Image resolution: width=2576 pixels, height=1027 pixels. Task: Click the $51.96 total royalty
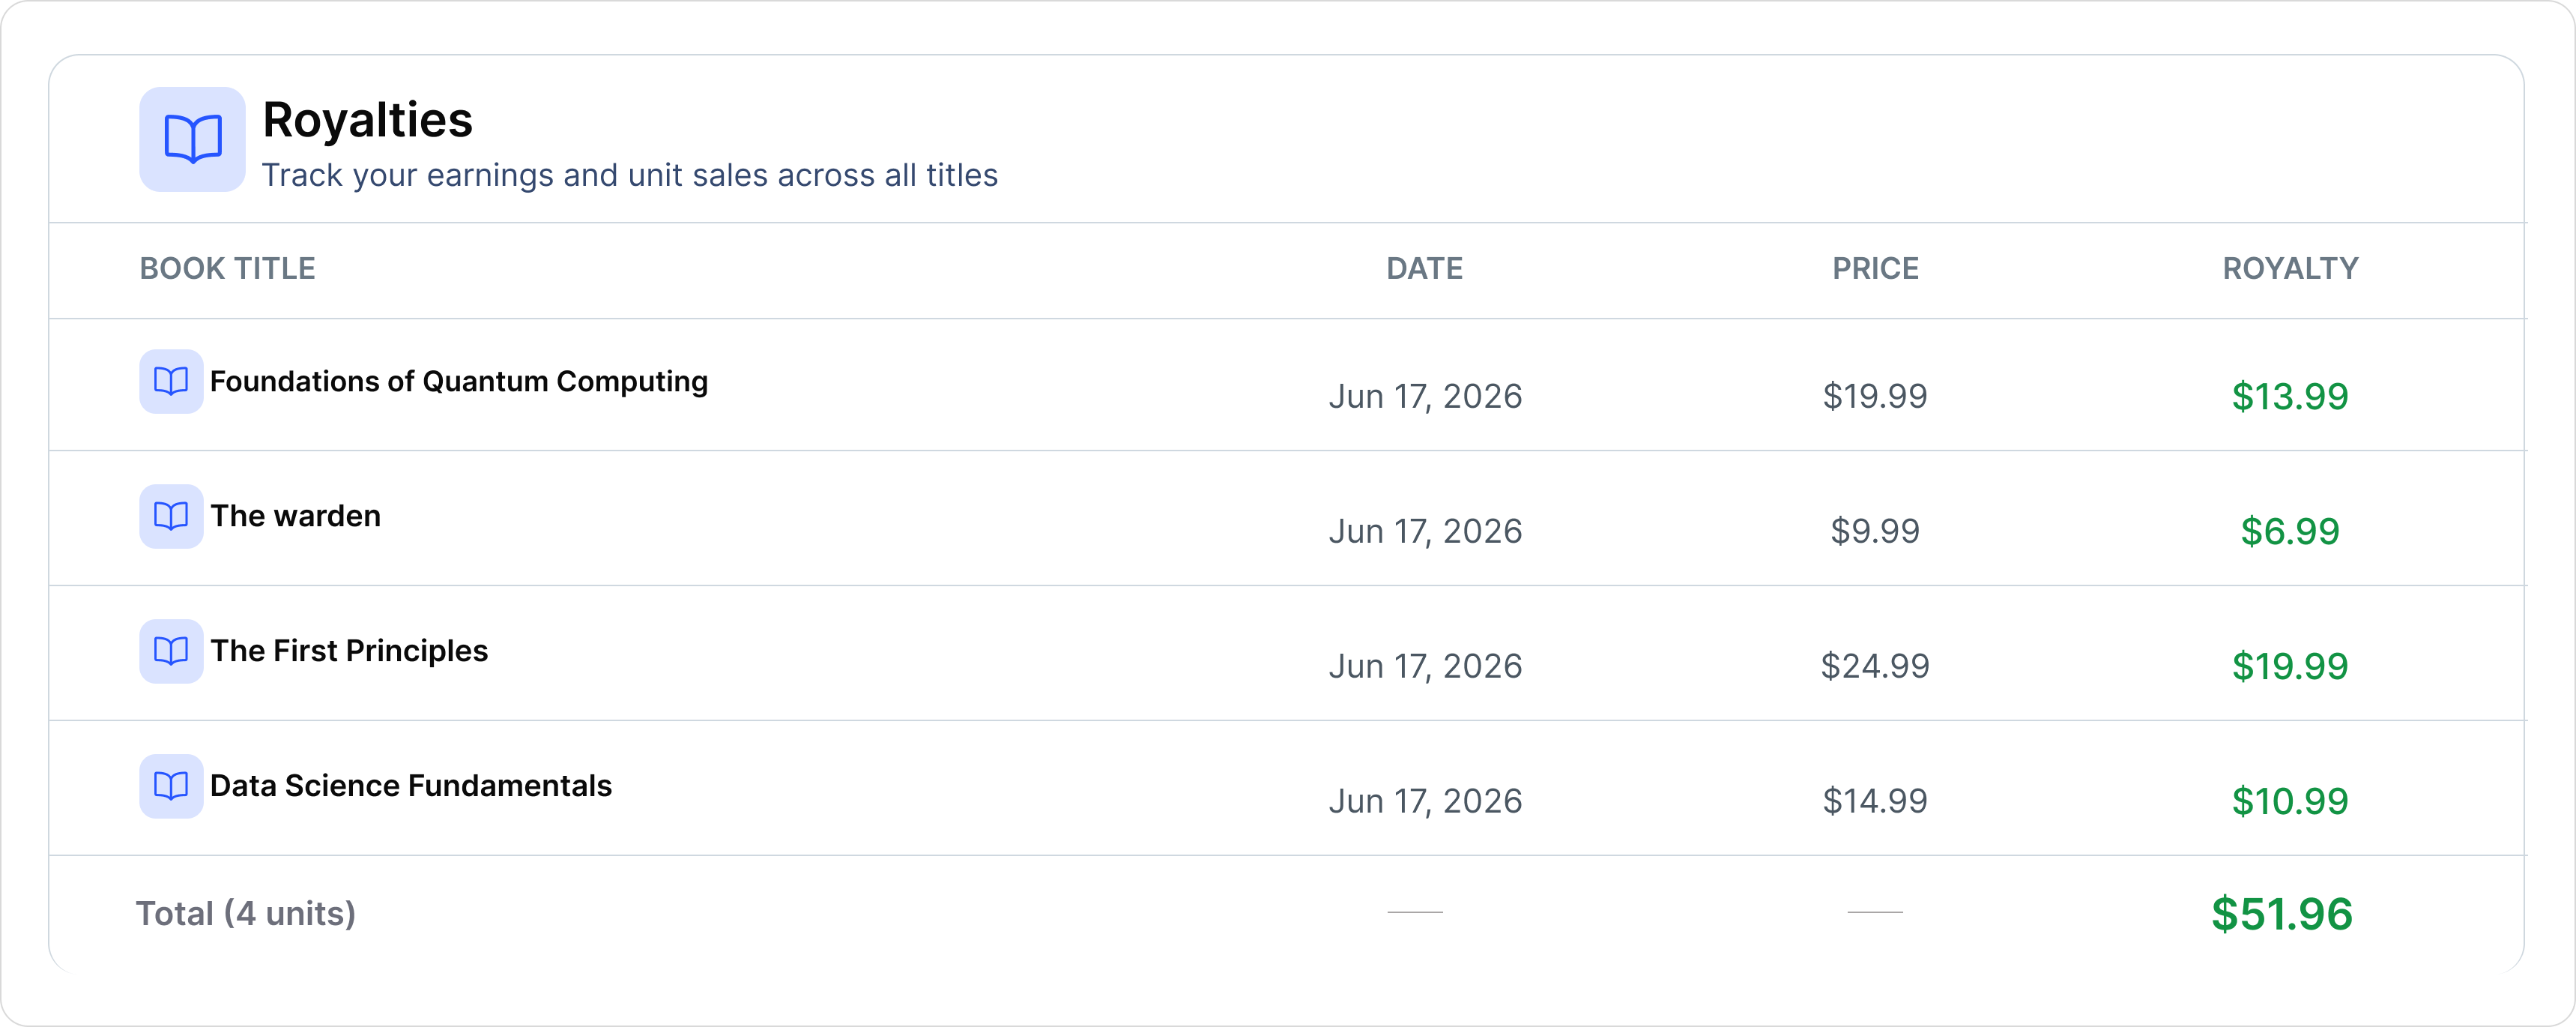point(2282,914)
